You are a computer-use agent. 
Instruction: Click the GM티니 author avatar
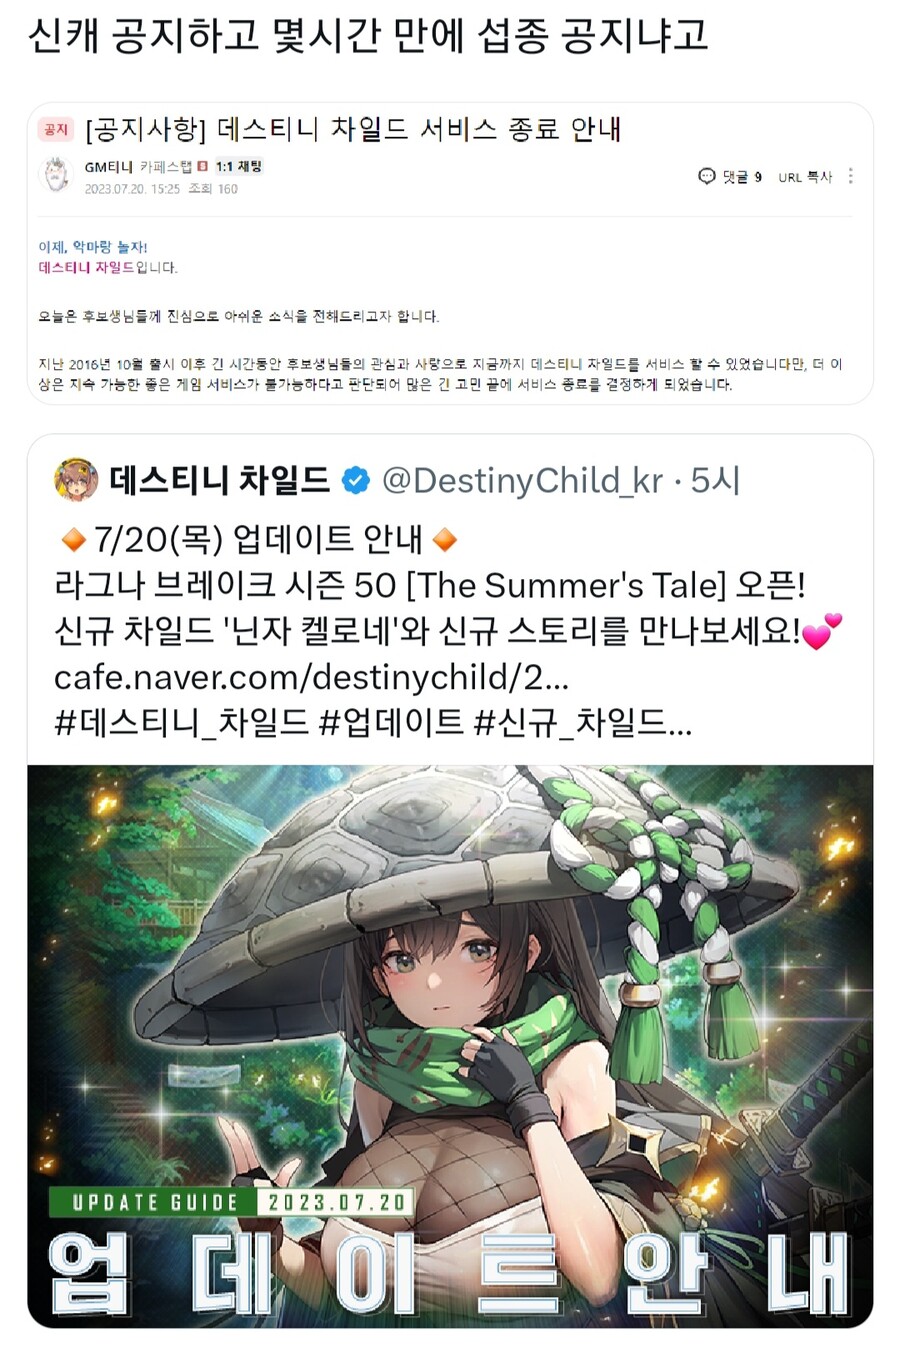(56, 175)
